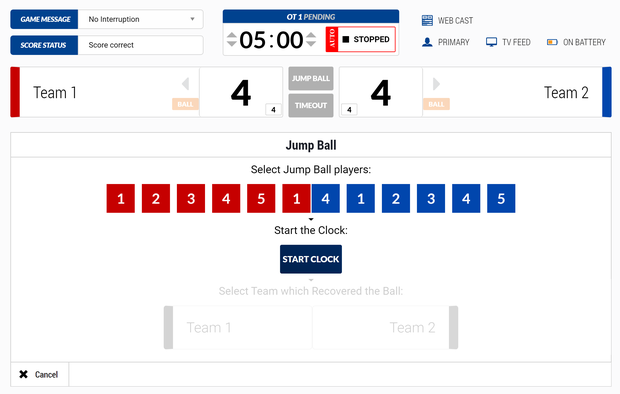Screen dimensions: 620x394
Task: Toggle the red AUTO clock mode
Action: 332,39
